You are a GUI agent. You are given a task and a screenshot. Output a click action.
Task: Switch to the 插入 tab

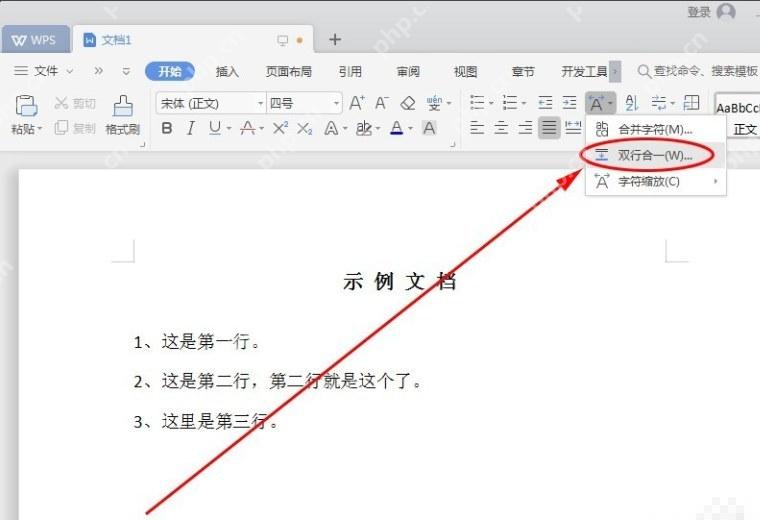point(227,72)
